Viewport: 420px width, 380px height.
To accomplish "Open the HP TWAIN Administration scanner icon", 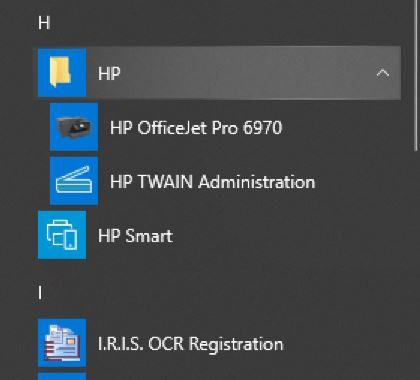I will click(74, 181).
